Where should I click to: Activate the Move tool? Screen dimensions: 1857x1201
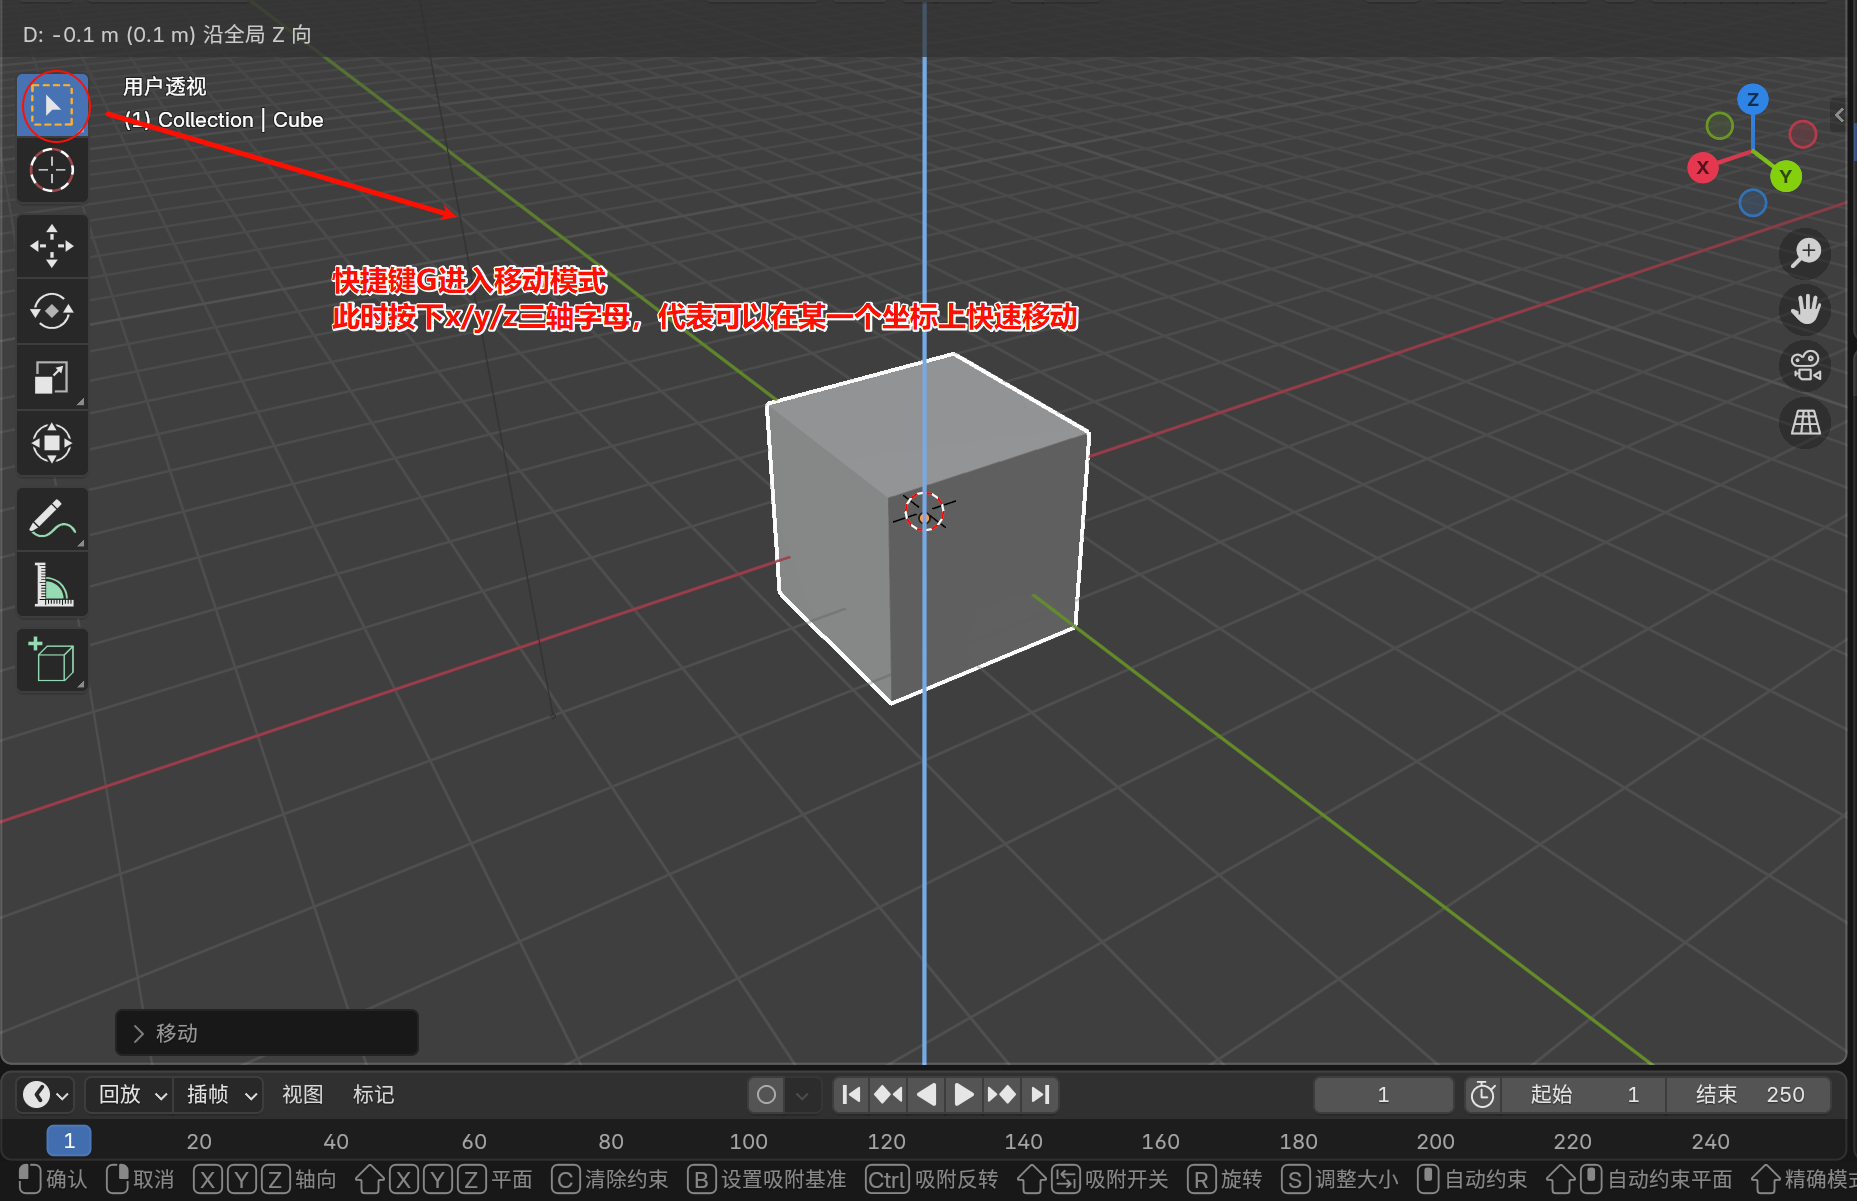coord(52,246)
